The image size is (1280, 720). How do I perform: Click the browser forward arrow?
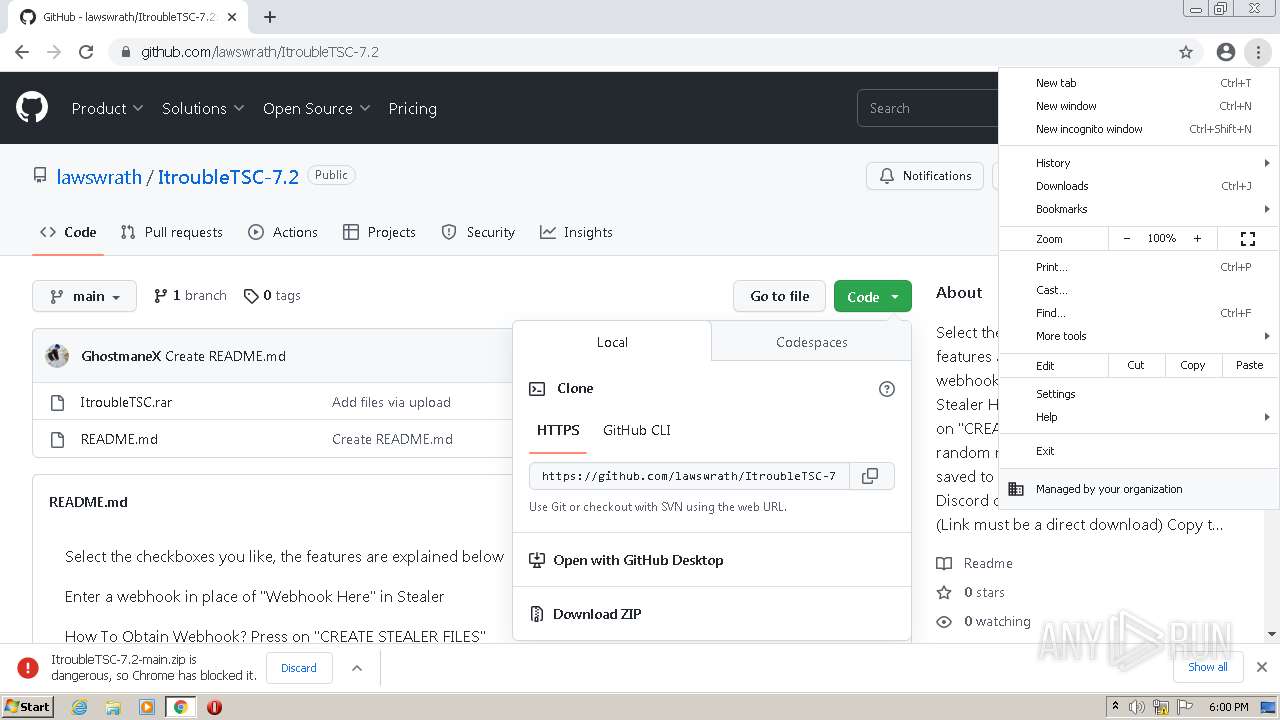point(54,52)
